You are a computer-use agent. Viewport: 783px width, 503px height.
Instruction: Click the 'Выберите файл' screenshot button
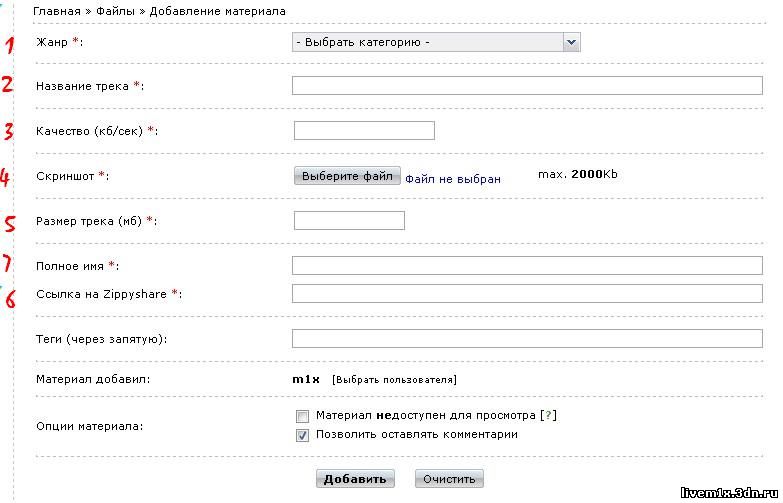click(x=347, y=176)
